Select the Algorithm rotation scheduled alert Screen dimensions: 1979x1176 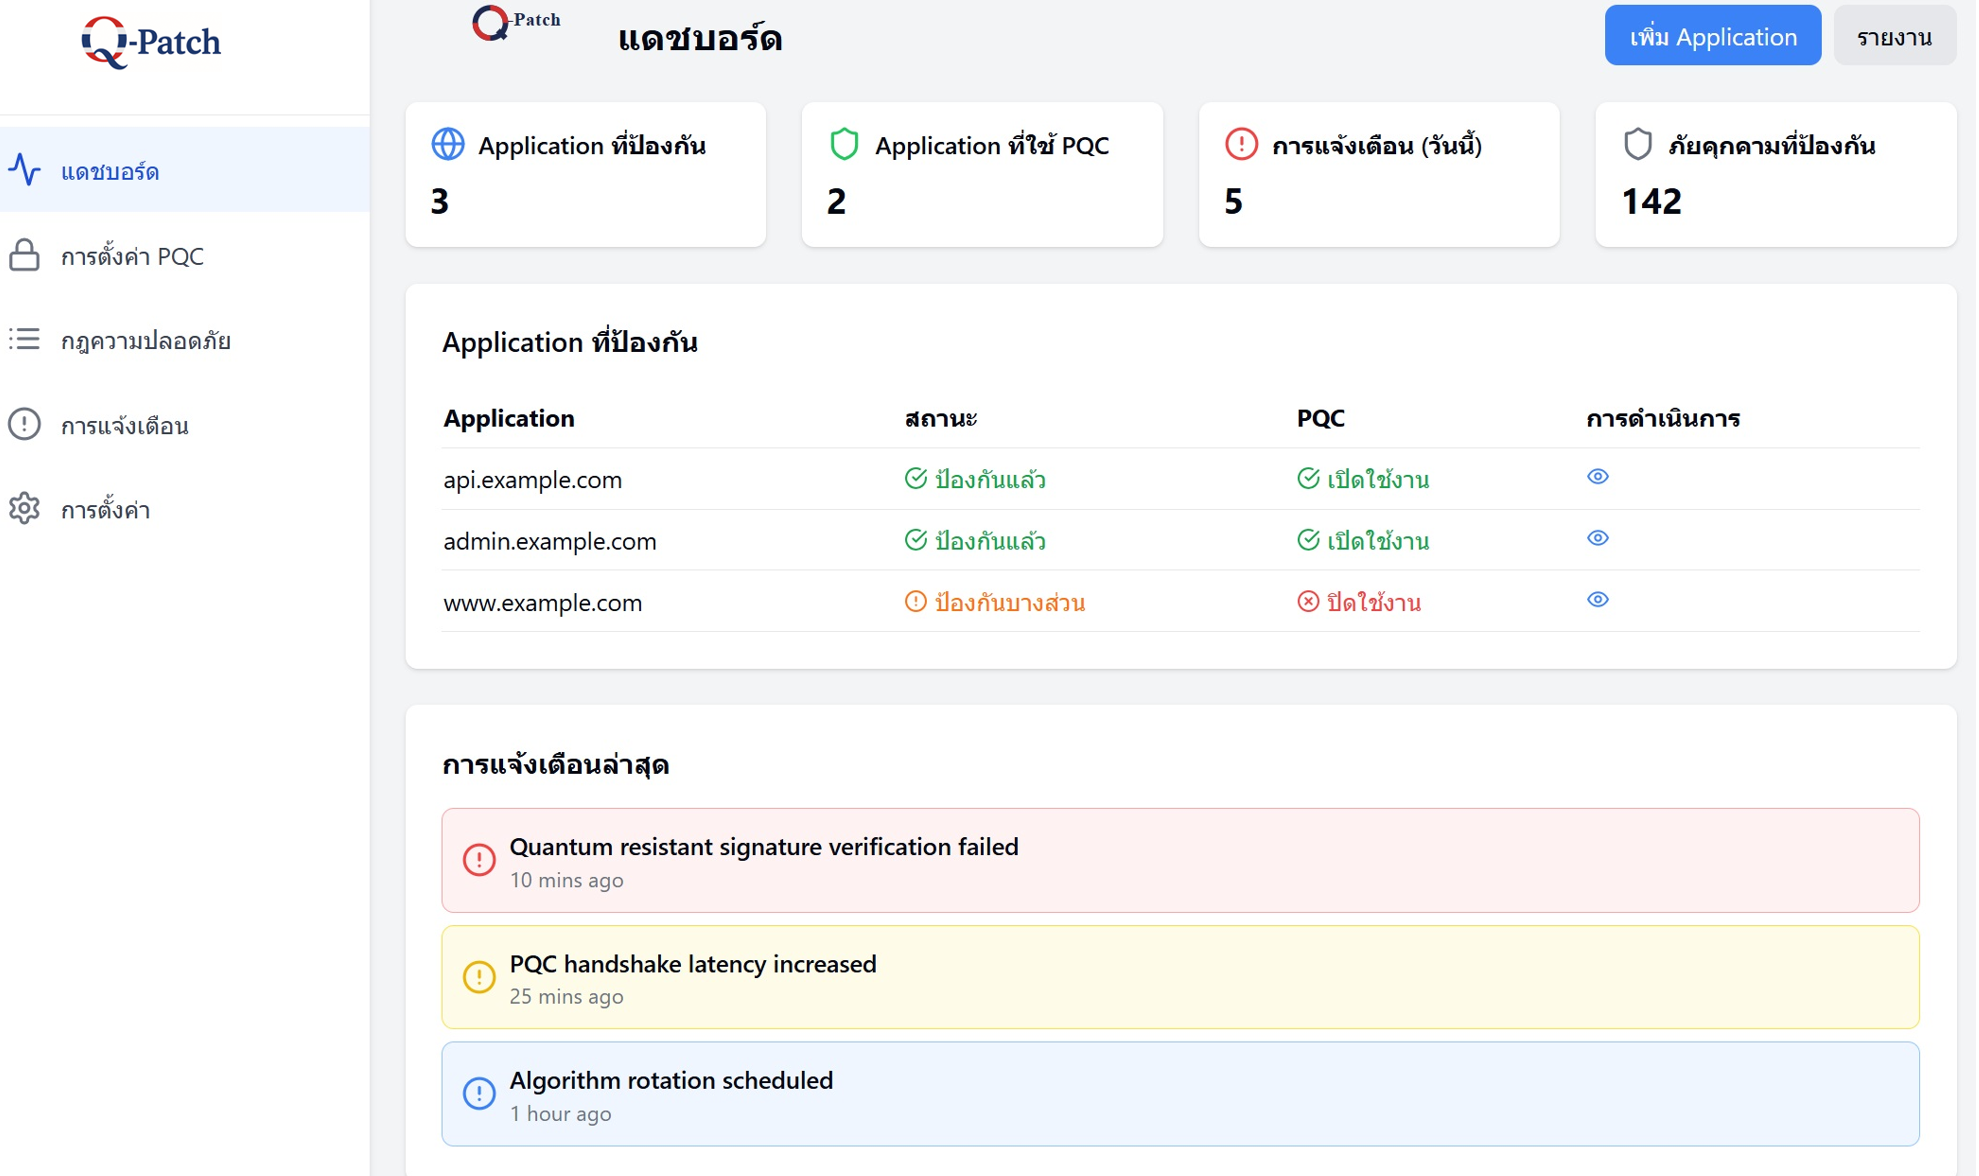(1179, 1094)
